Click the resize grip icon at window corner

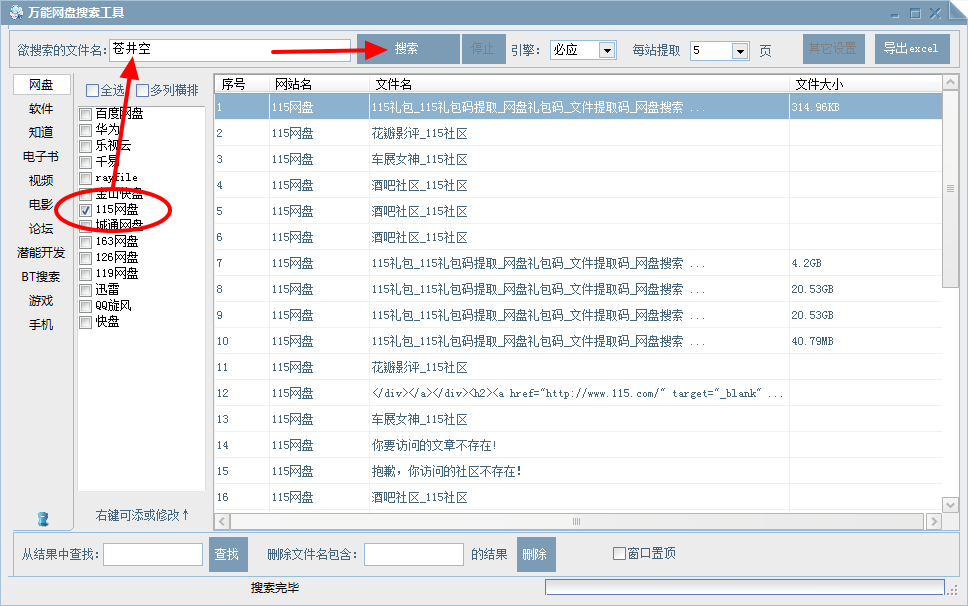(x=954, y=590)
